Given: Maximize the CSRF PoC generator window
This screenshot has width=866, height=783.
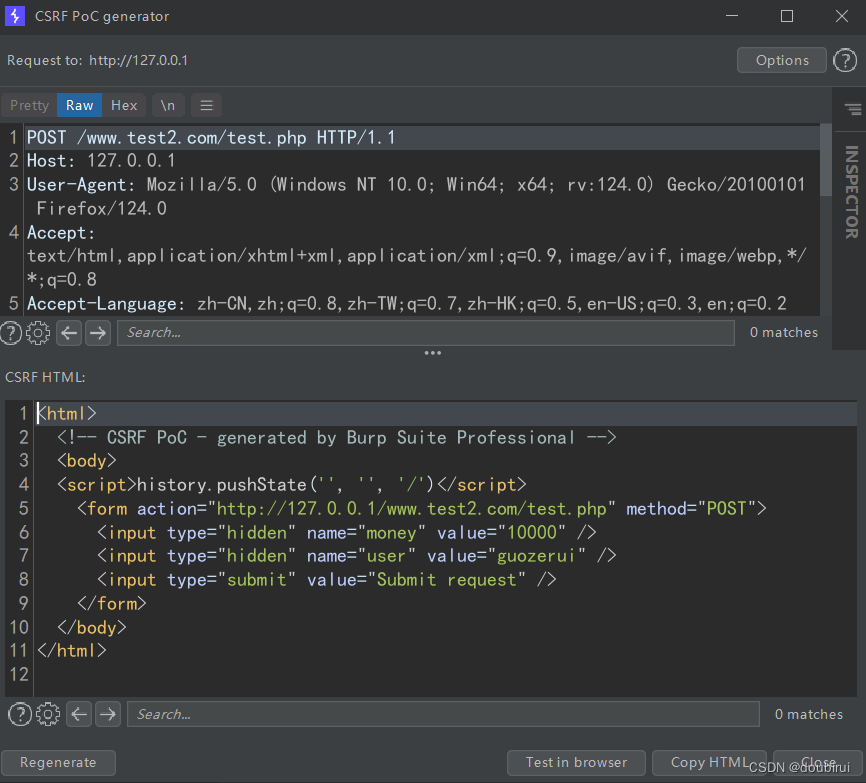Looking at the screenshot, I should pos(787,16).
